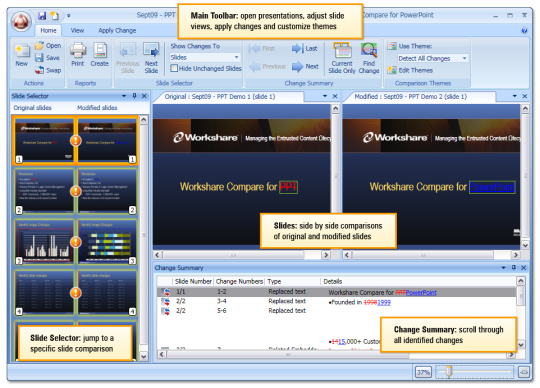The width and height of the screenshot is (540, 388).
Task: Open the Change Summary panel options arrow
Action: 503,268
